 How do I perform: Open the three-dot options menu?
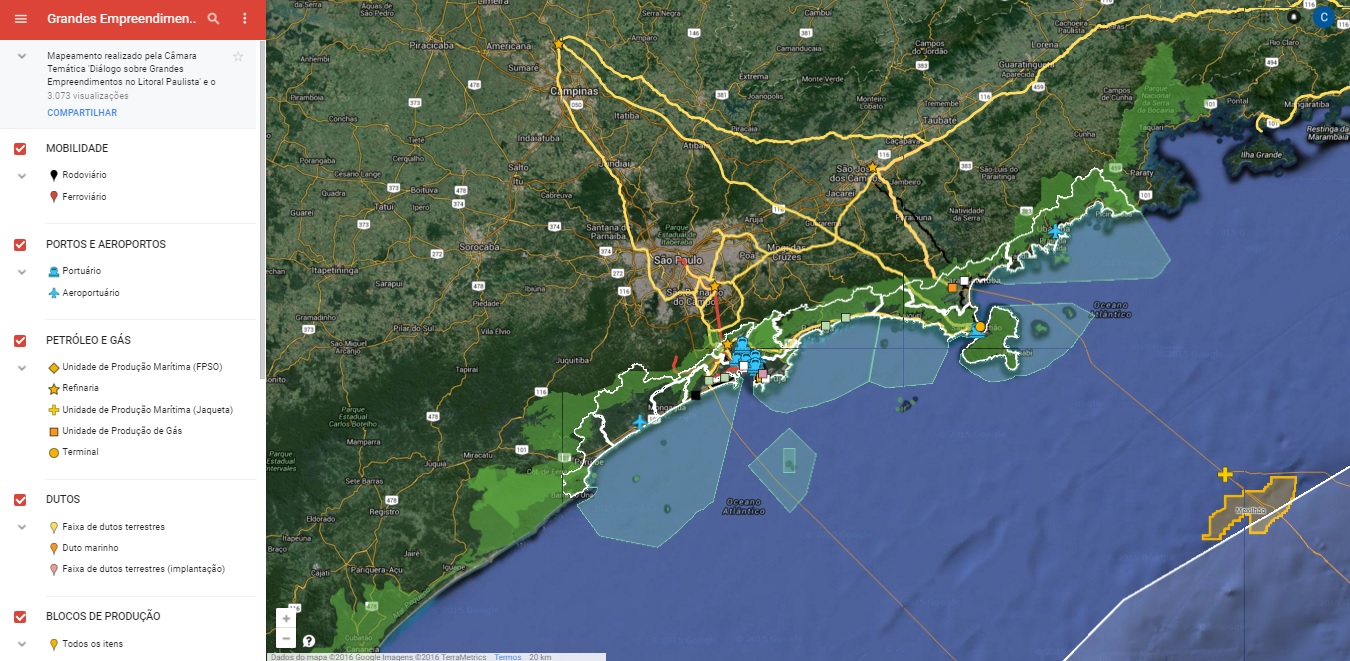243,18
